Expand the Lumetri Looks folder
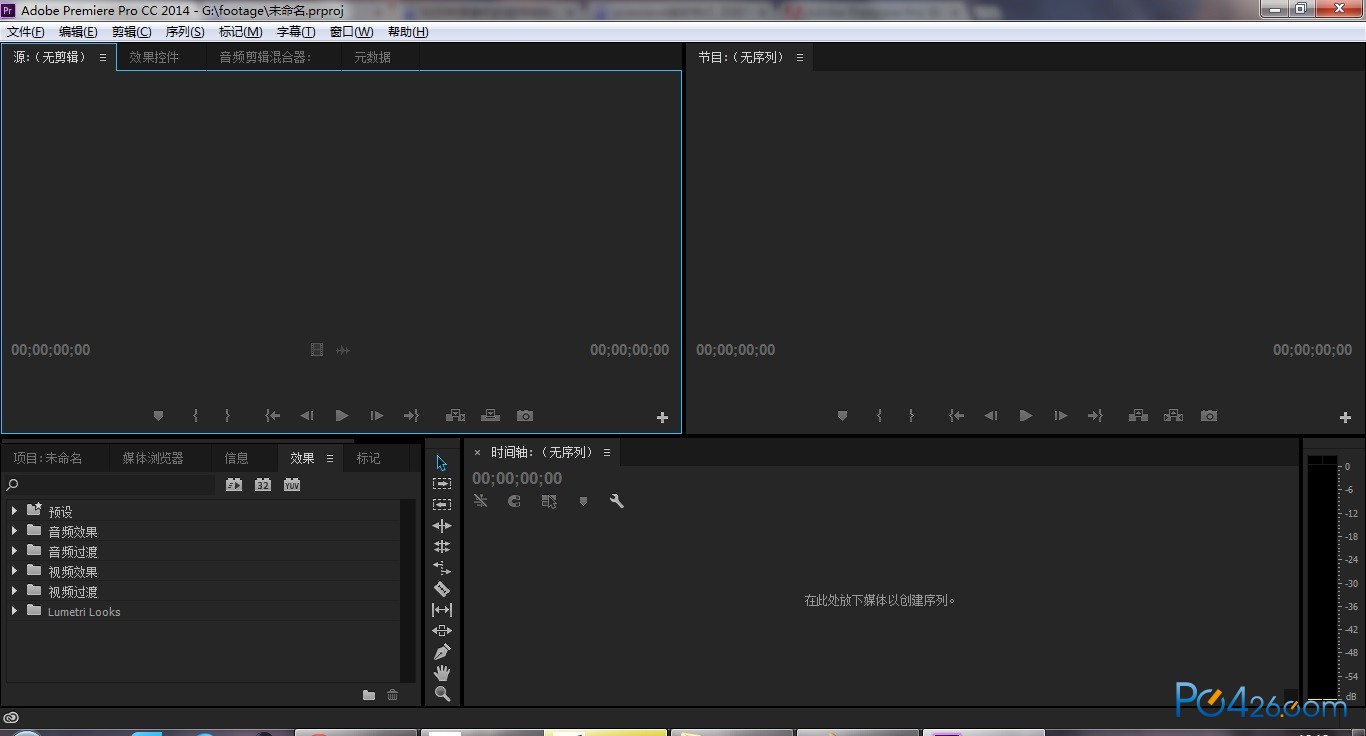Screen dimensions: 1366x736 [x=14, y=611]
